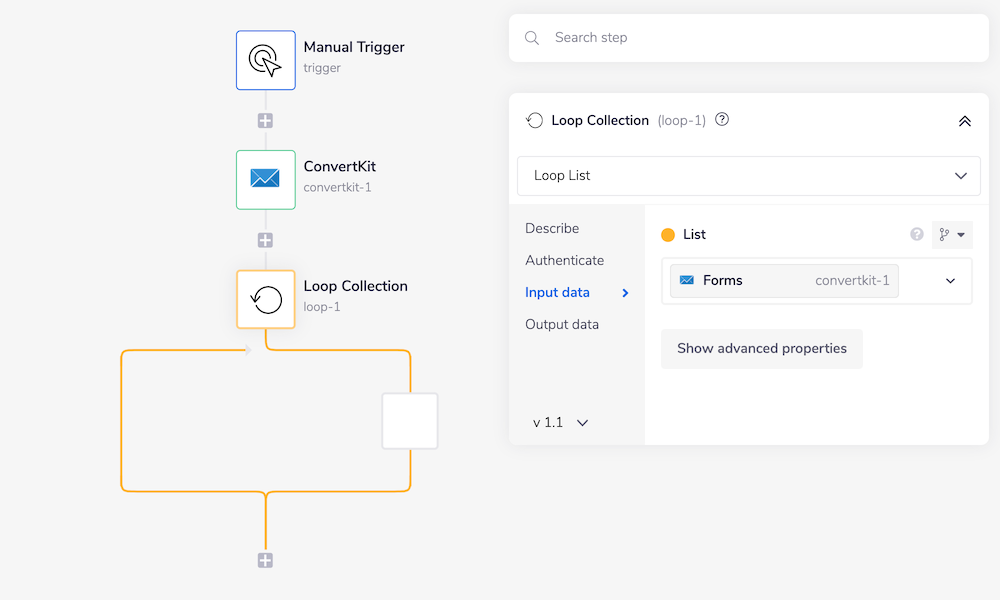Screen dimensions: 1000x600
Task: Click the plus toggle below Manual Trigger
Action: 265,120
